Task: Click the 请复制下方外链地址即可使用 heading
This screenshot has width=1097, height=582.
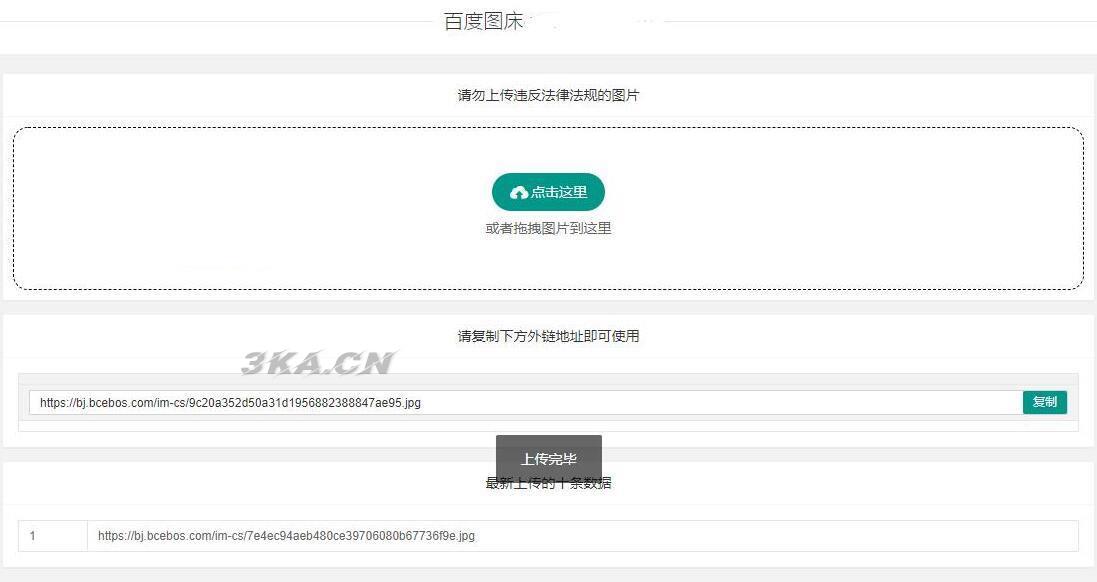Action: tap(548, 336)
